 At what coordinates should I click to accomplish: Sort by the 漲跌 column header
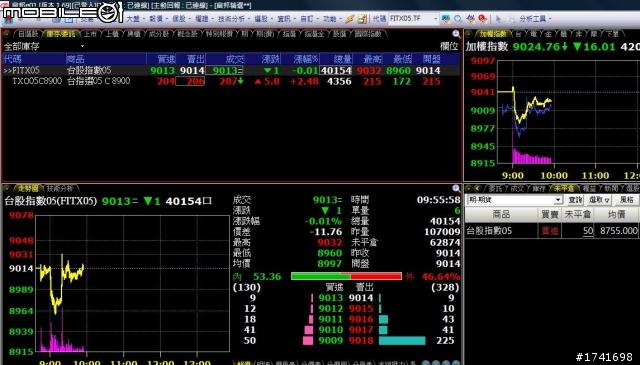pyautogui.click(x=263, y=59)
